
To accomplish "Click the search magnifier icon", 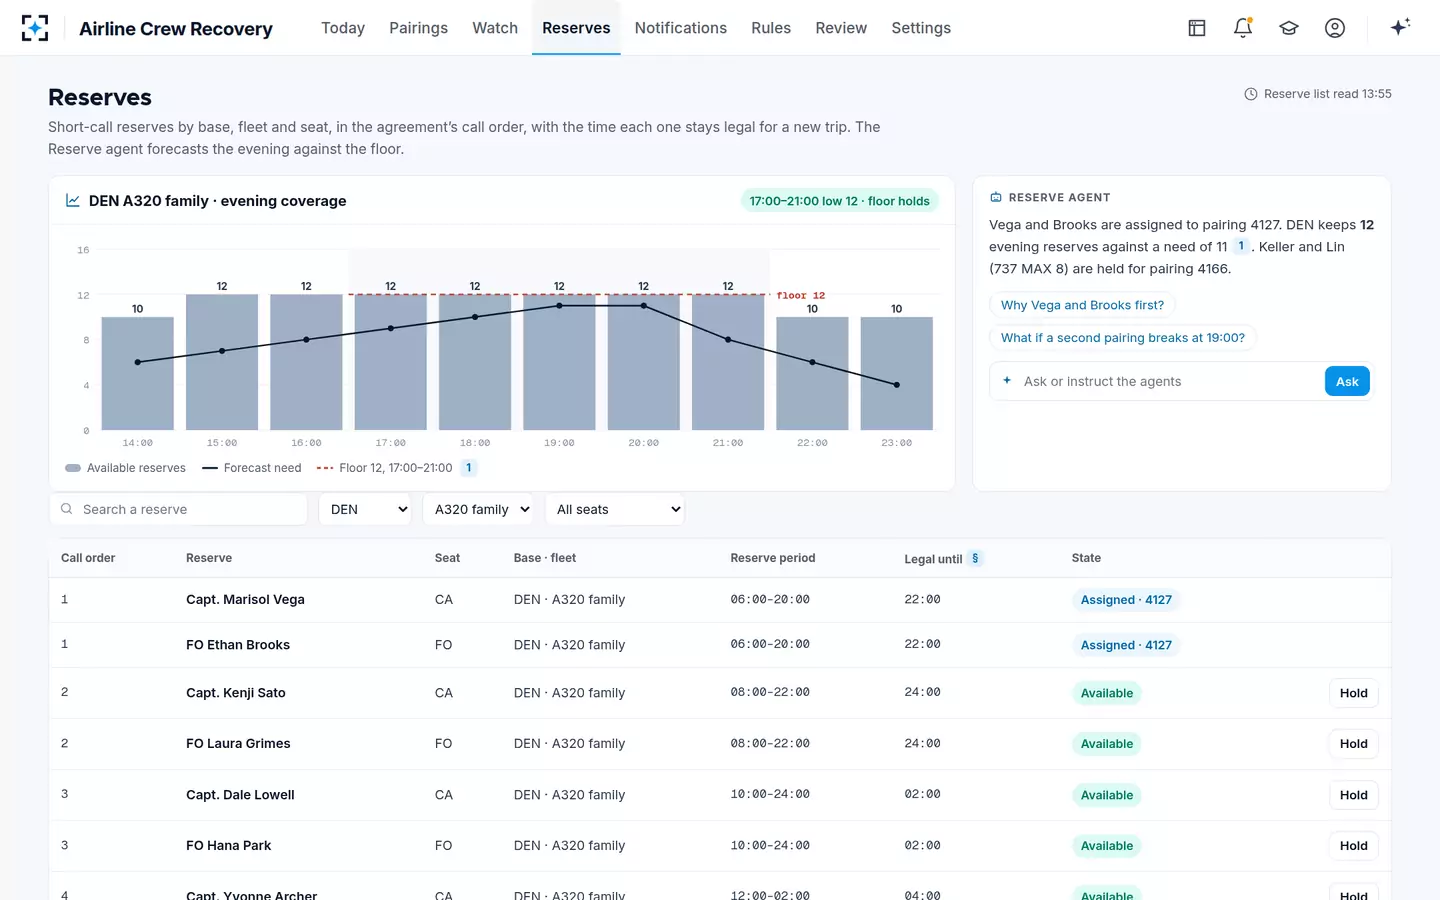I will pyautogui.click(x=67, y=509).
